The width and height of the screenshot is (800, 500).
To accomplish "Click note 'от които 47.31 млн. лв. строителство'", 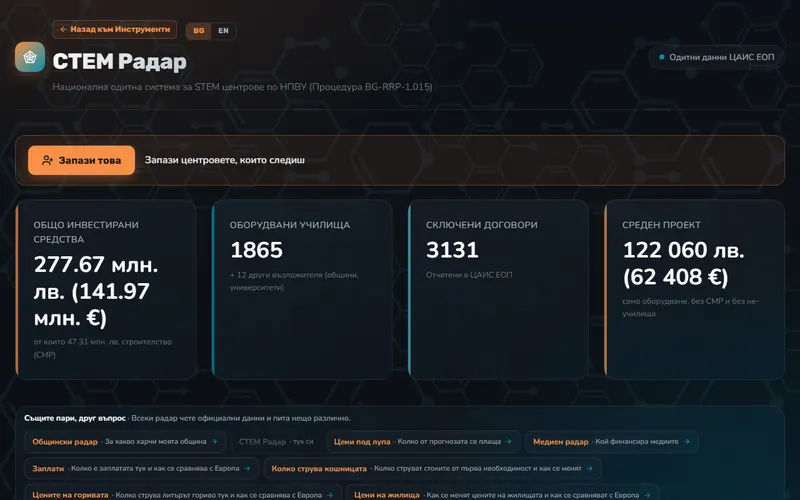I will pyautogui.click(x=103, y=342).
